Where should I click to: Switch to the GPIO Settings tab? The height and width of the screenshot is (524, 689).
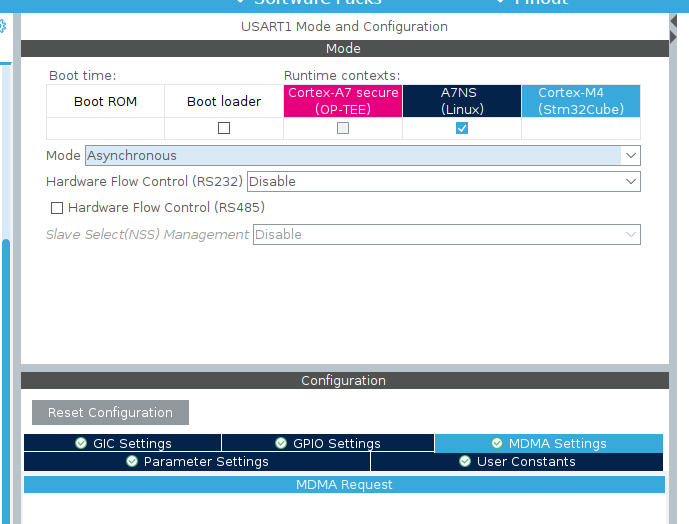pyautogui.click(x=328, y=443)
